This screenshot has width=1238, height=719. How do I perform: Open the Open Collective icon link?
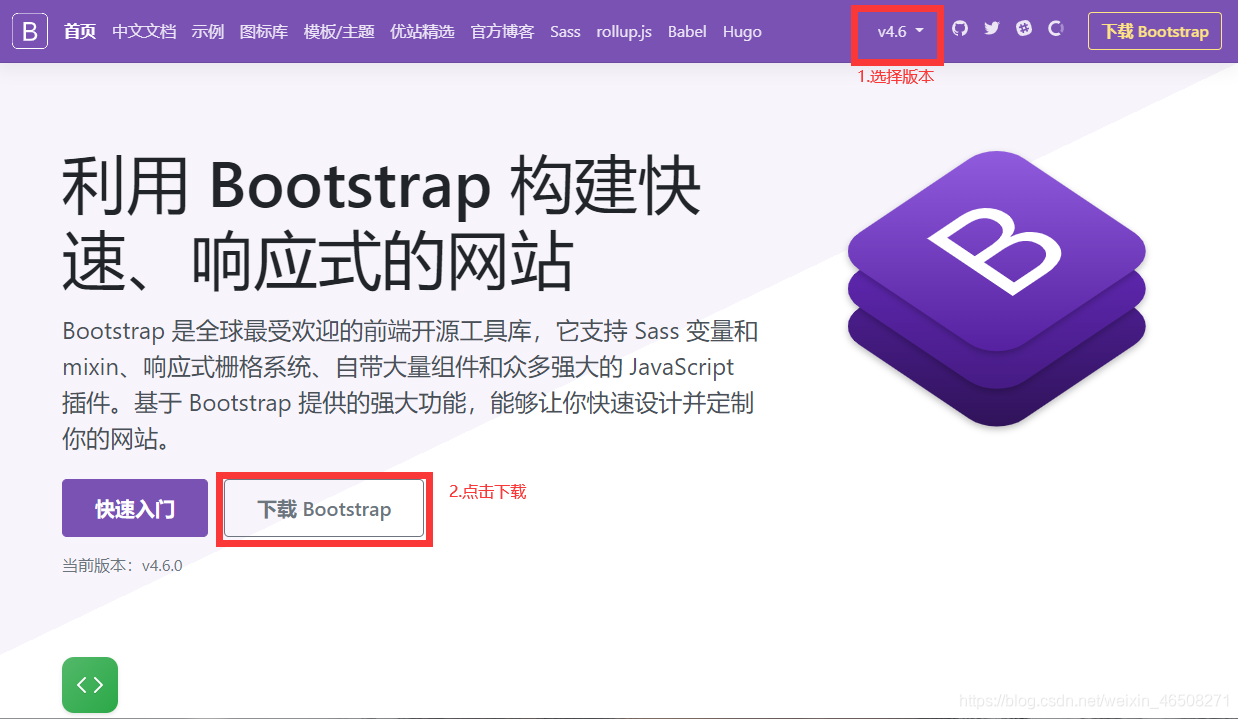coord(1055,29)
